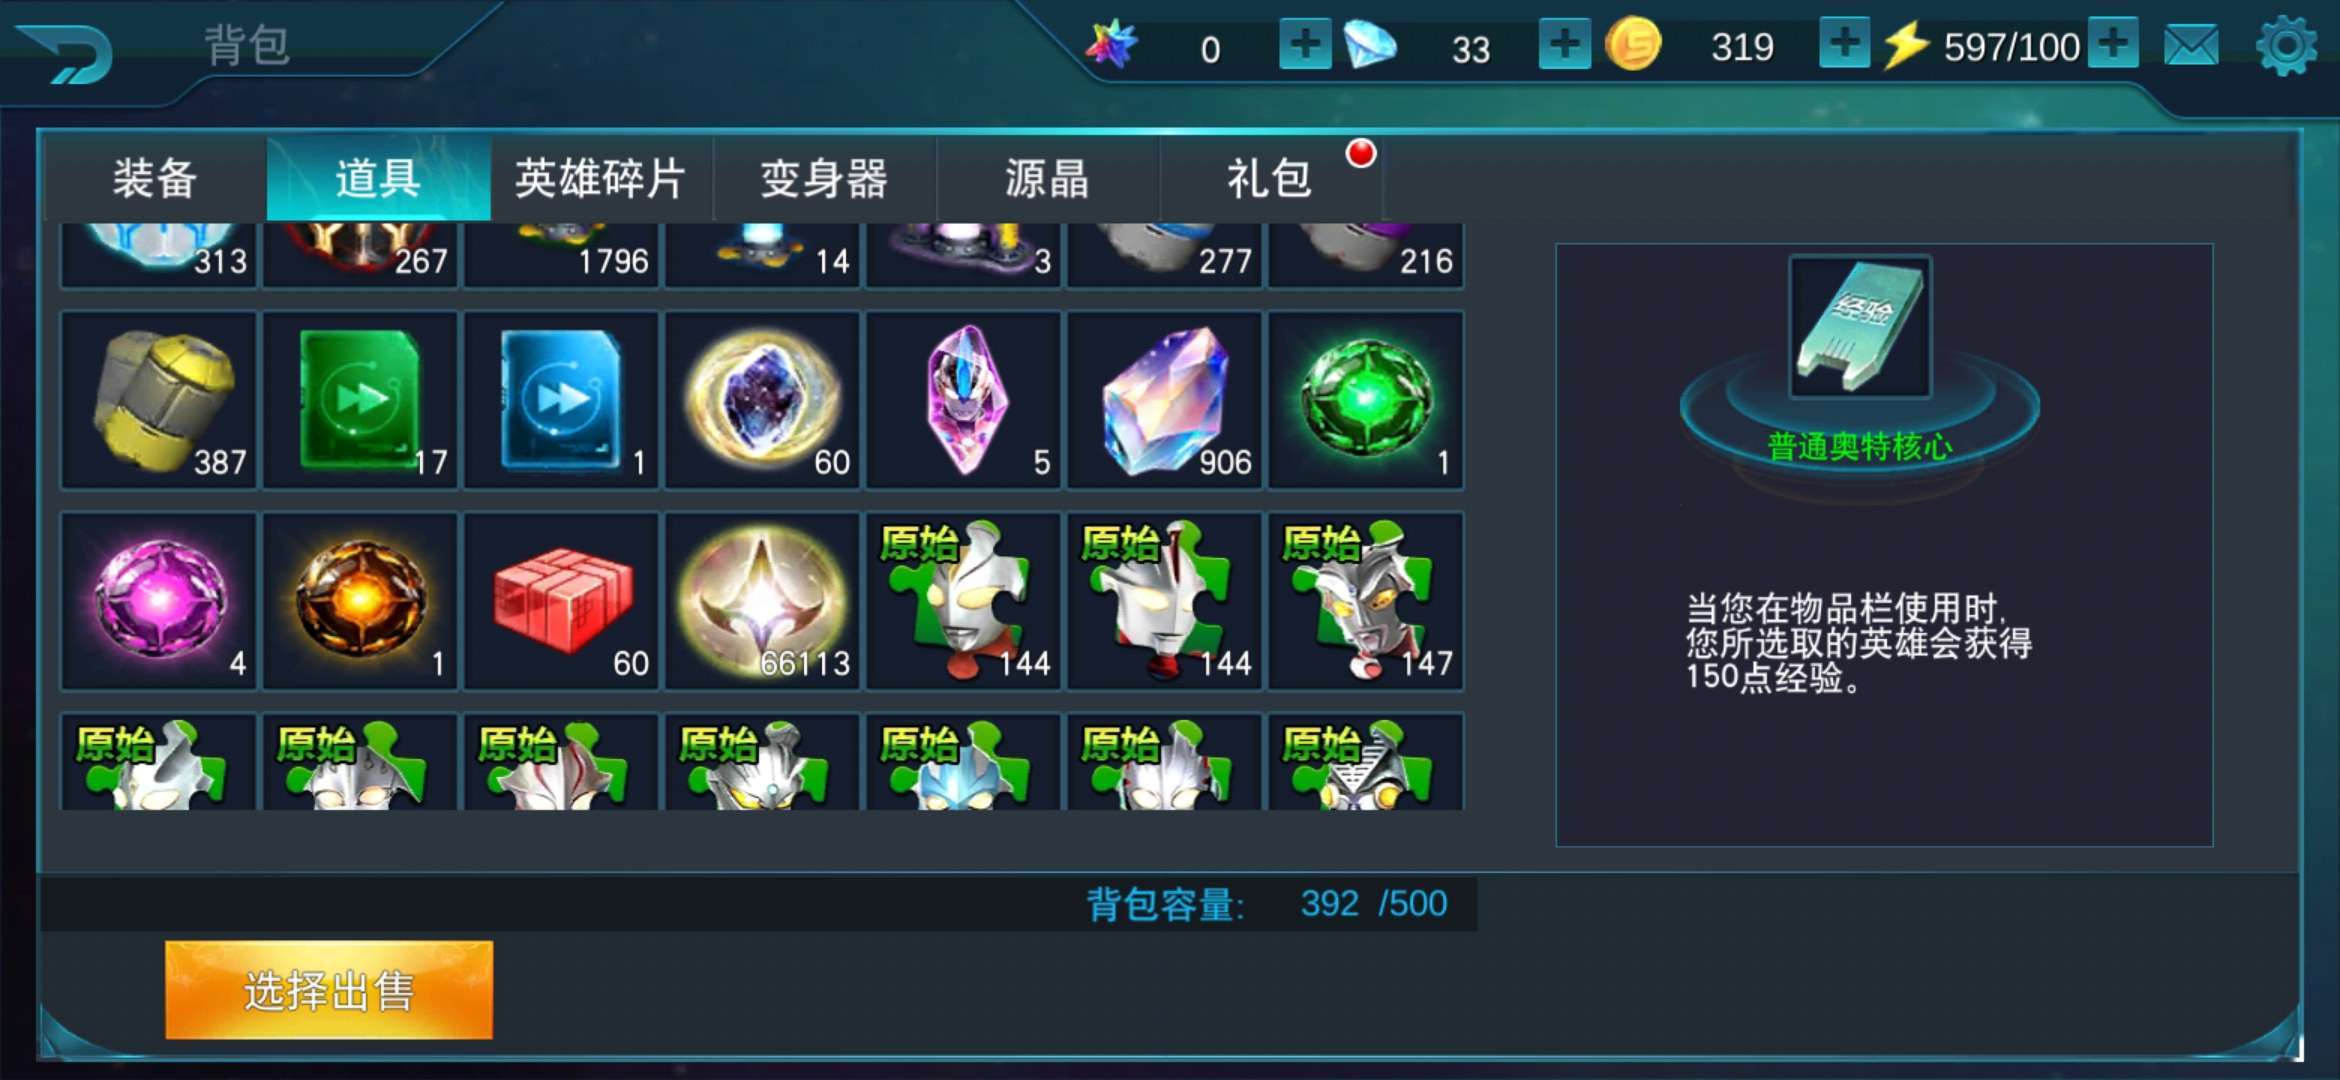Image resolution: width=2340 pixels, height=1080 pixels.
Task: Switch to the 装备 tab
Action: [155, 179]
